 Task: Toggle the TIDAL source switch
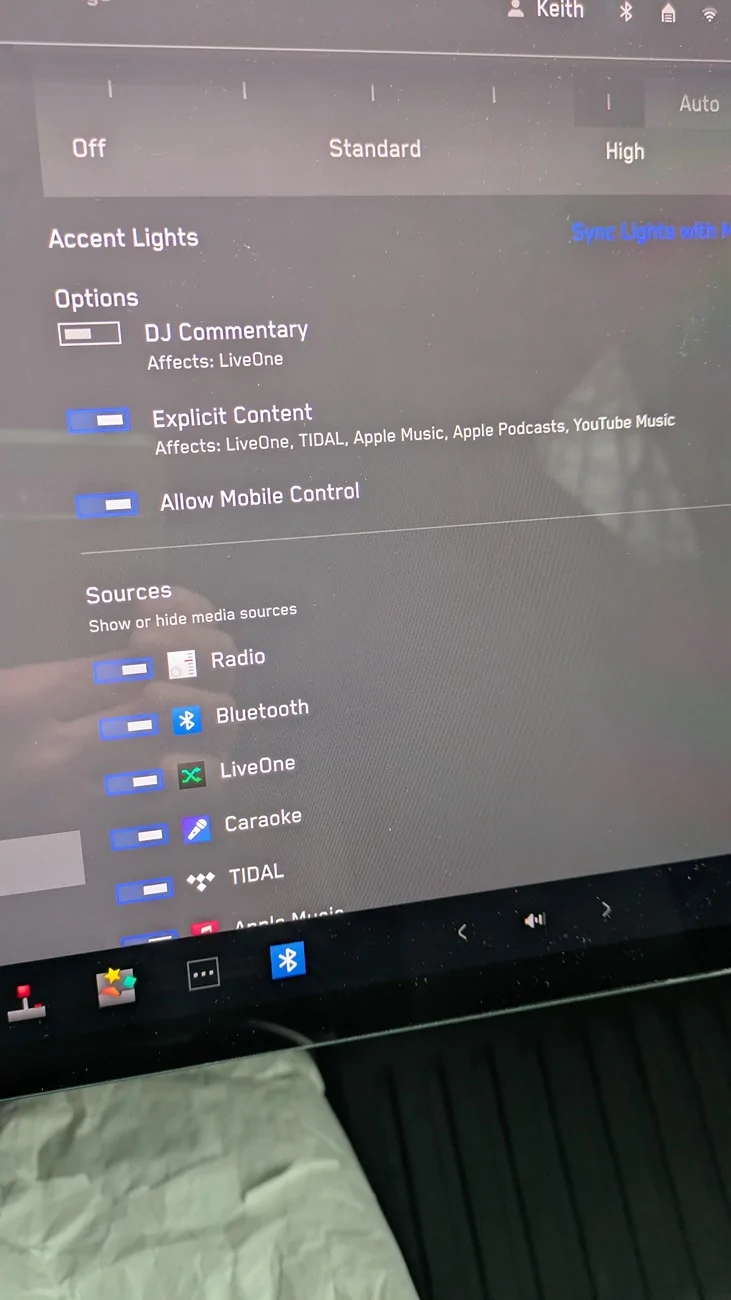tap(145, 888)
